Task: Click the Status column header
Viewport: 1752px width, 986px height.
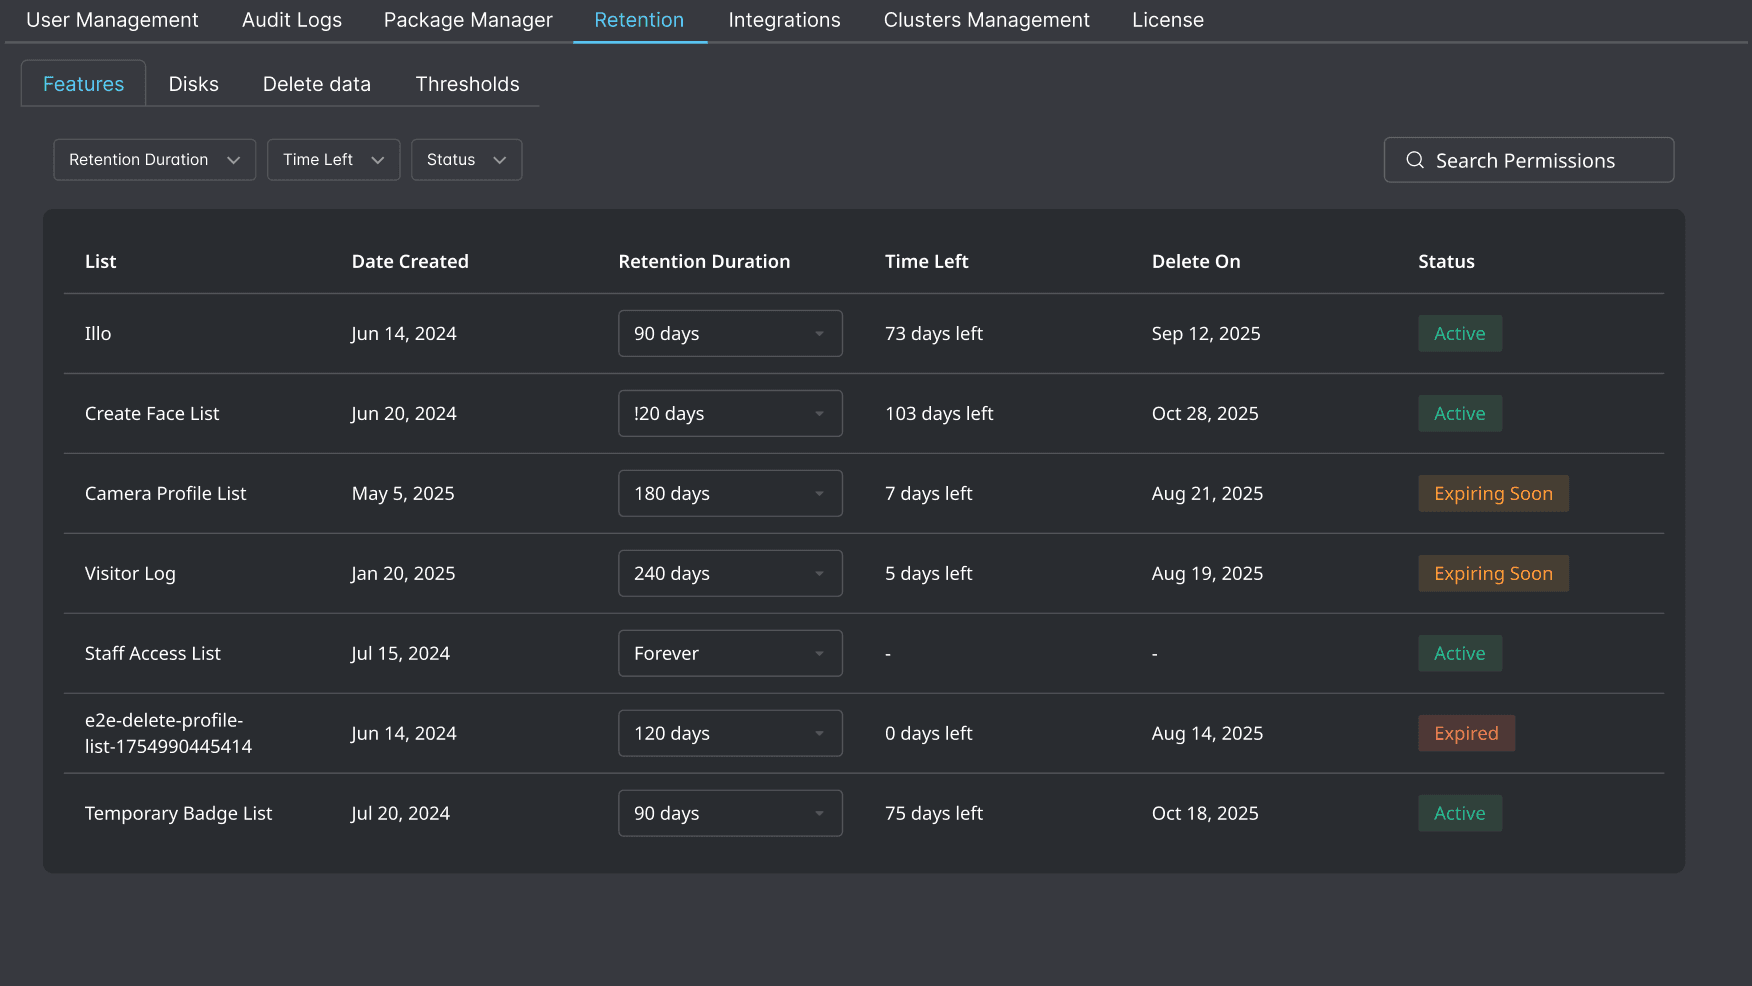Action: click(1446, 261)
